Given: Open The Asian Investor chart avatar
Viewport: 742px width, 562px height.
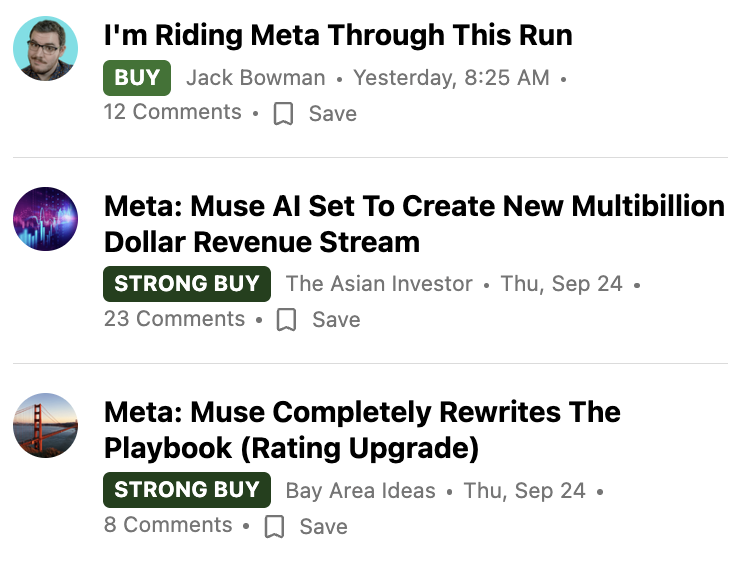Looking at the screenshot, I should tap(45, 219).
